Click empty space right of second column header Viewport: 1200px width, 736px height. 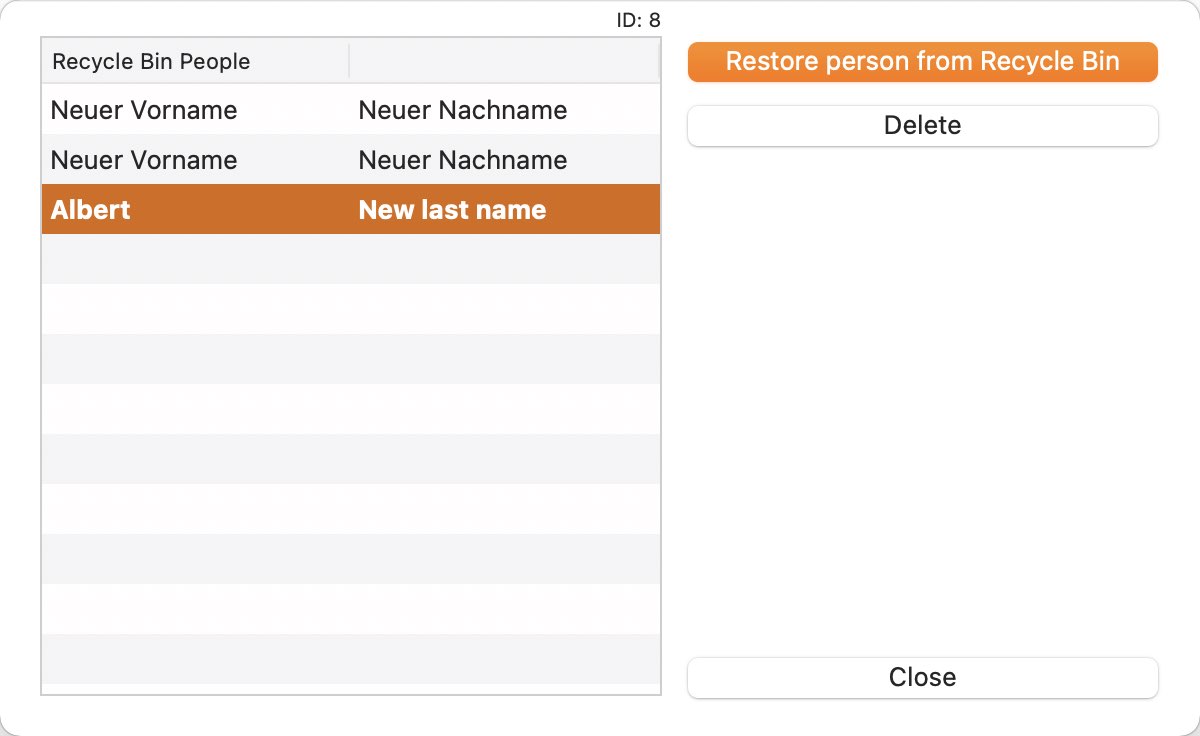[640, 62]
